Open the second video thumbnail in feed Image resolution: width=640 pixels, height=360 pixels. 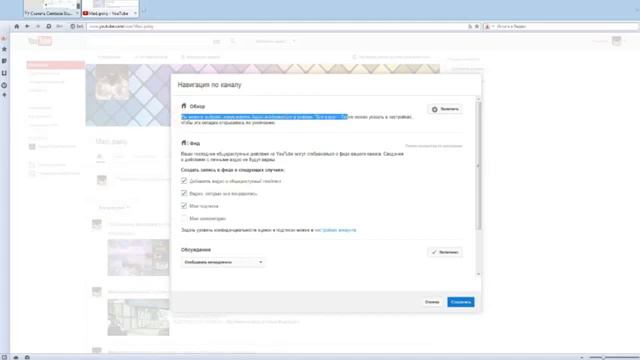[x=138, y=317]
